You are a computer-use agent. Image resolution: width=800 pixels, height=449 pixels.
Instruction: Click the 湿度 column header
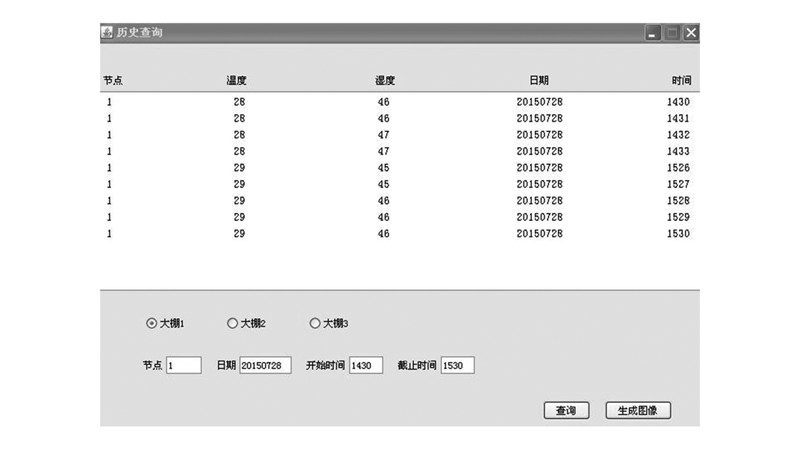point(385,80)
